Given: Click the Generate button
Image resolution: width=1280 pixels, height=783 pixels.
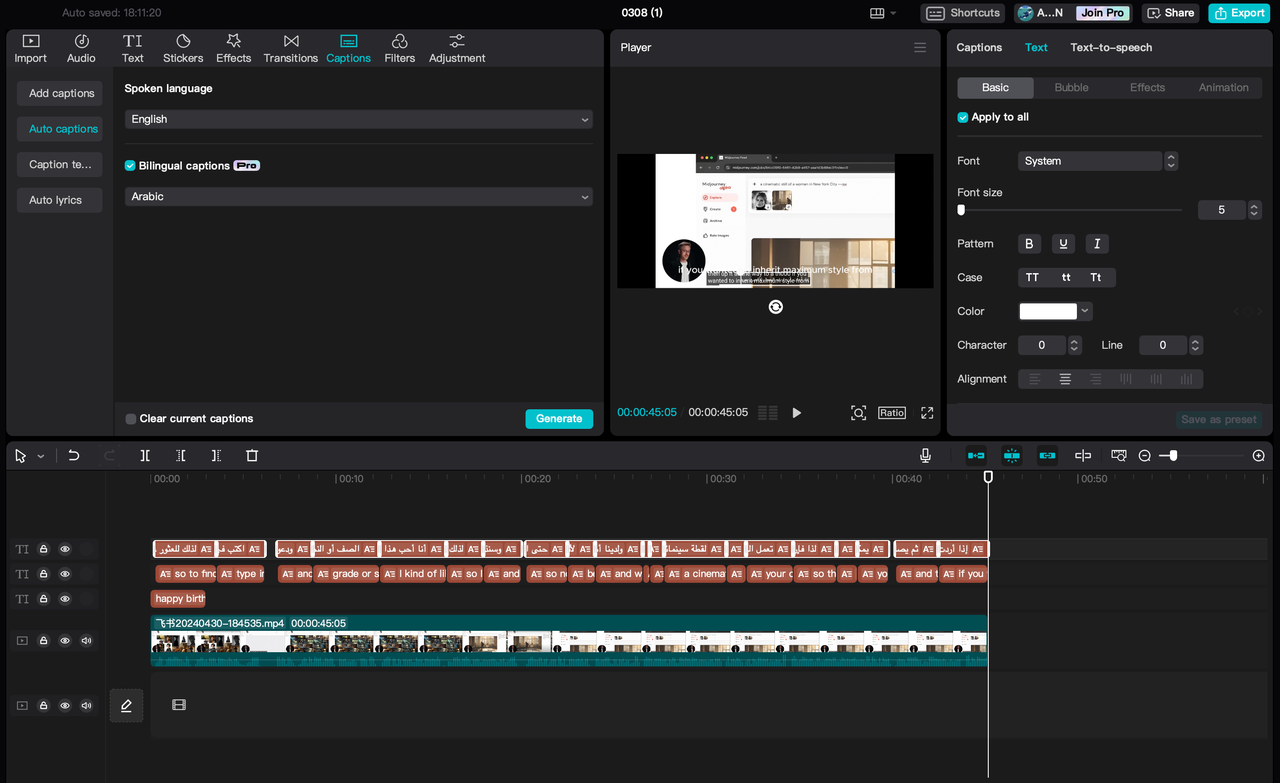Looking at the screenshot, I should [559, 418].
